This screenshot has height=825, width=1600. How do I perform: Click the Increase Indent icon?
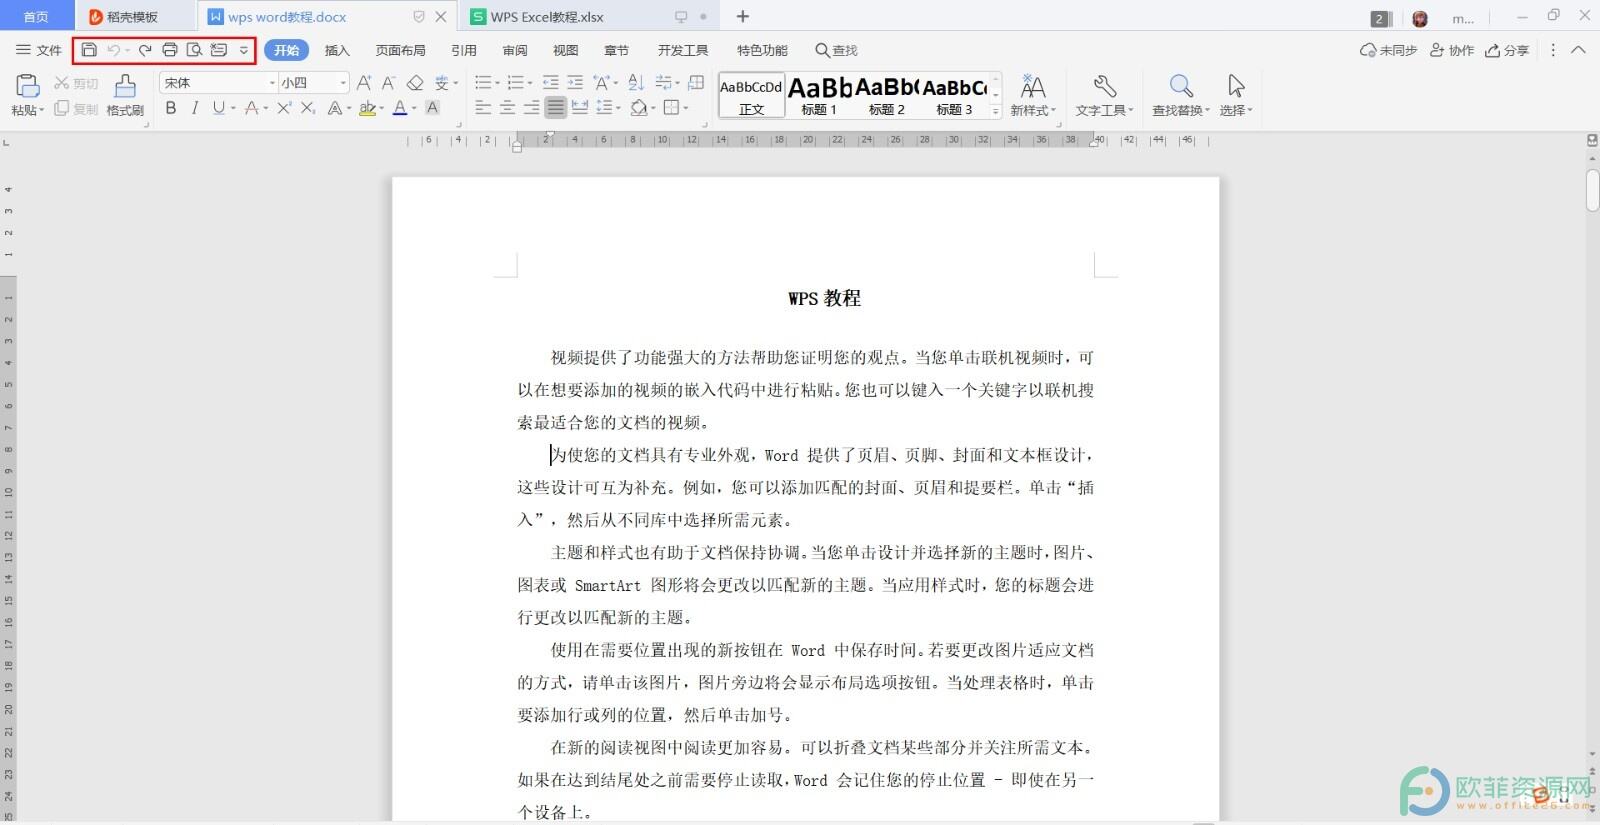[574, 83]
